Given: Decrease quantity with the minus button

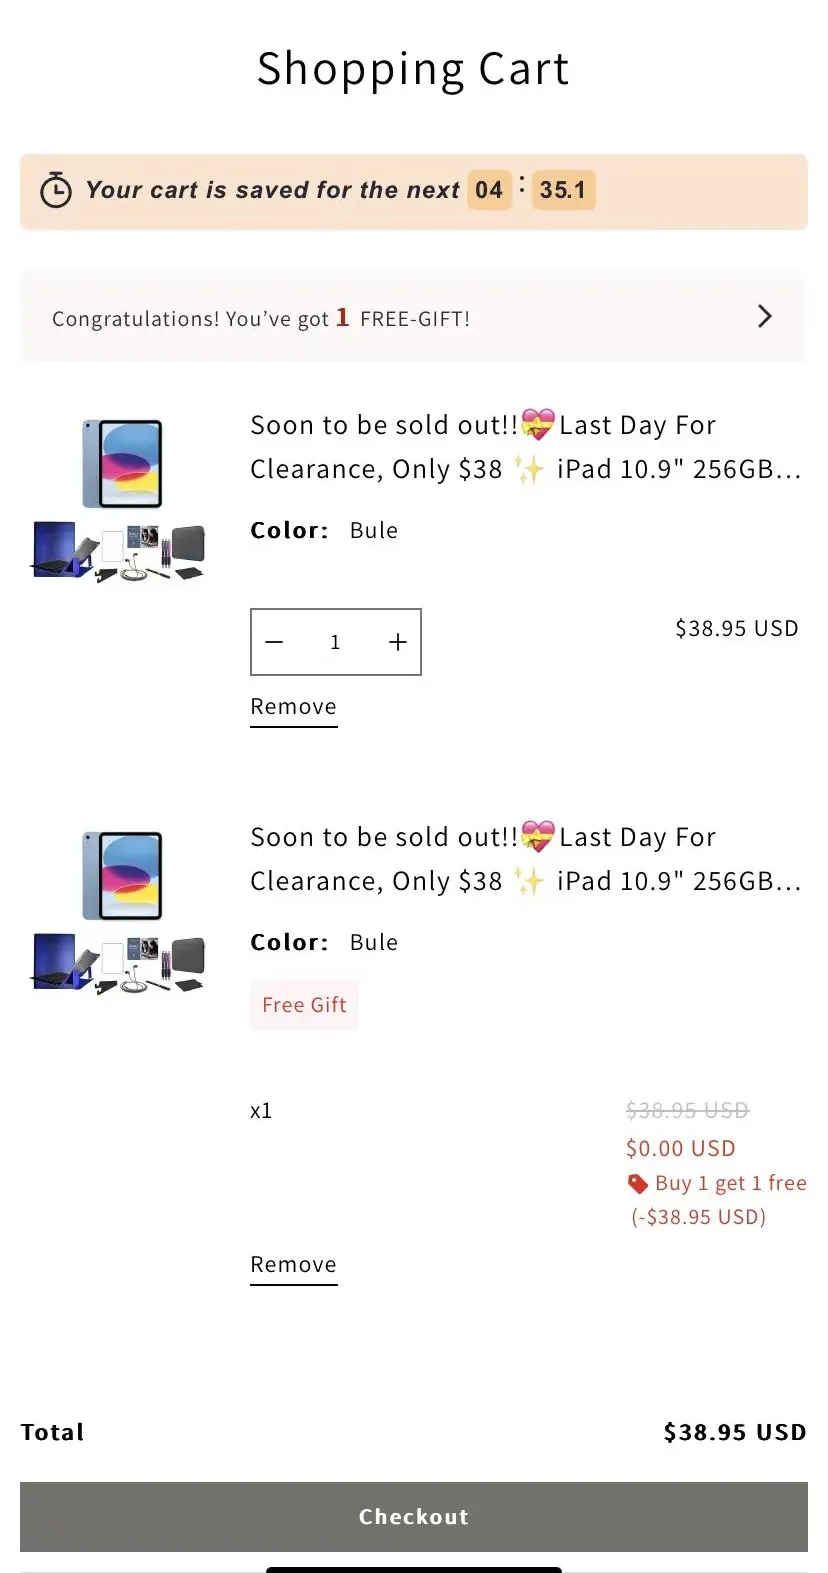Looking at the screenshot, I should point(275,642).
